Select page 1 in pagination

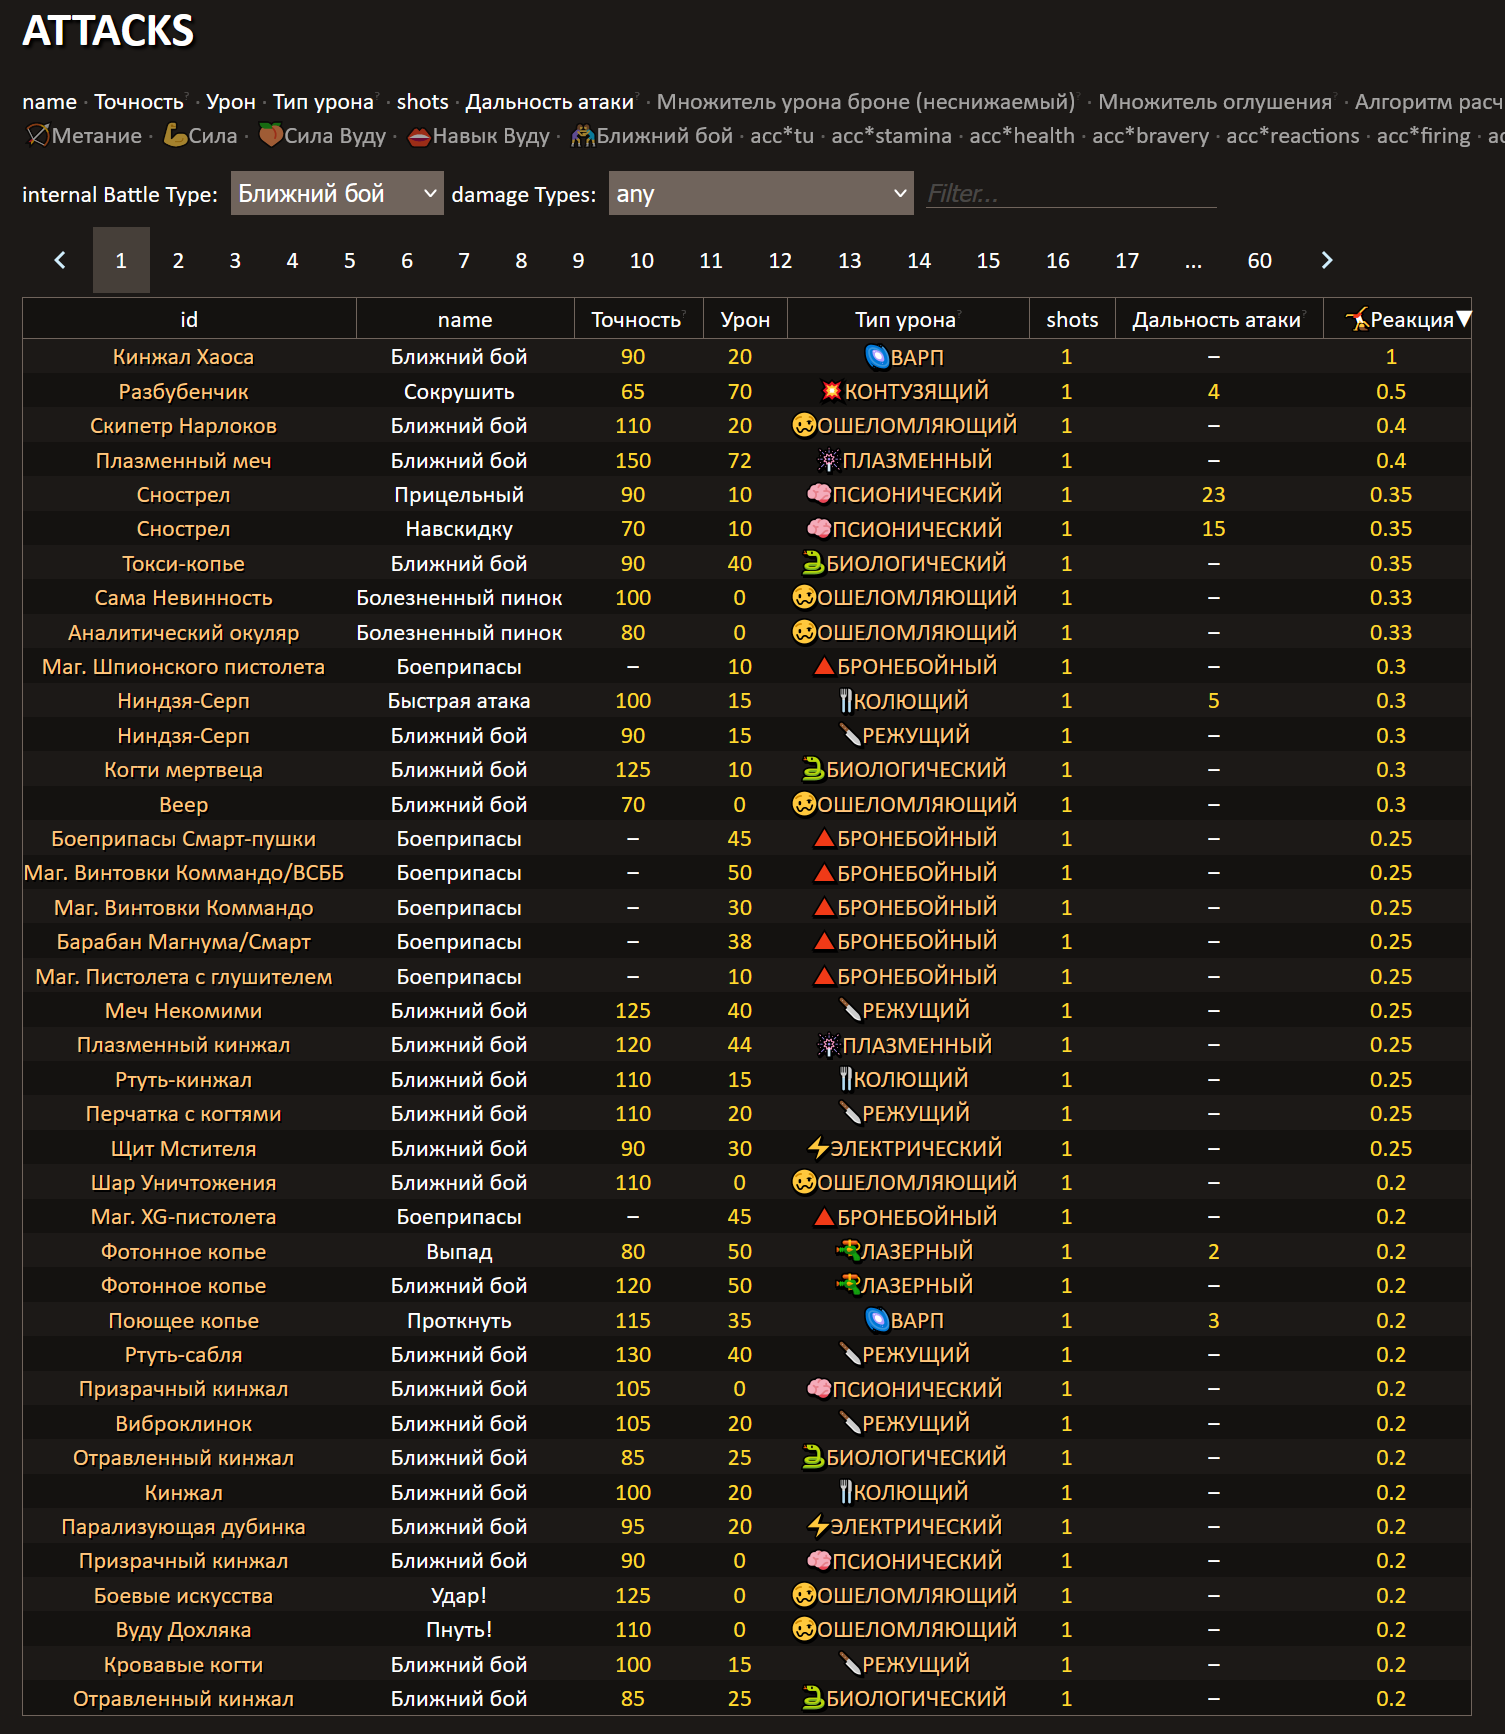tap(121, 260)
